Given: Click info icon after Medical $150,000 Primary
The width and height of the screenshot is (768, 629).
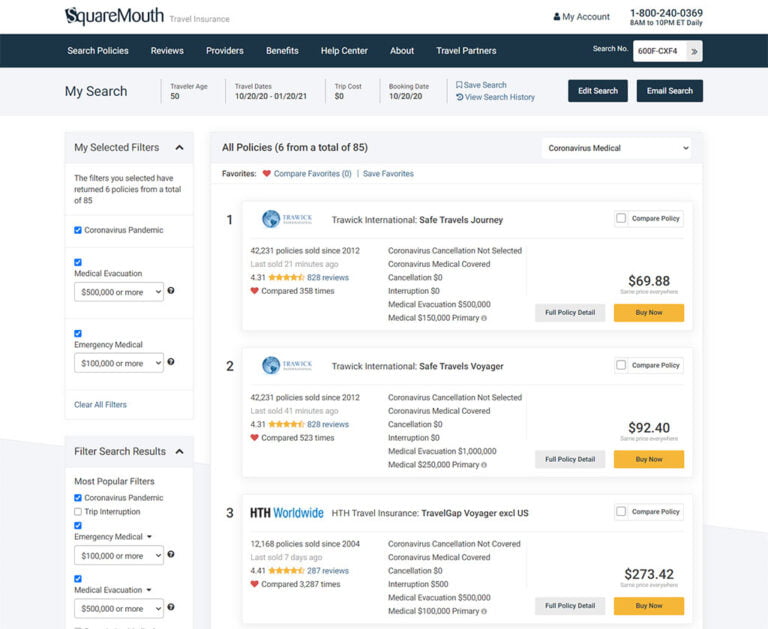Looking at the screenshot, I should pos(484,318).
